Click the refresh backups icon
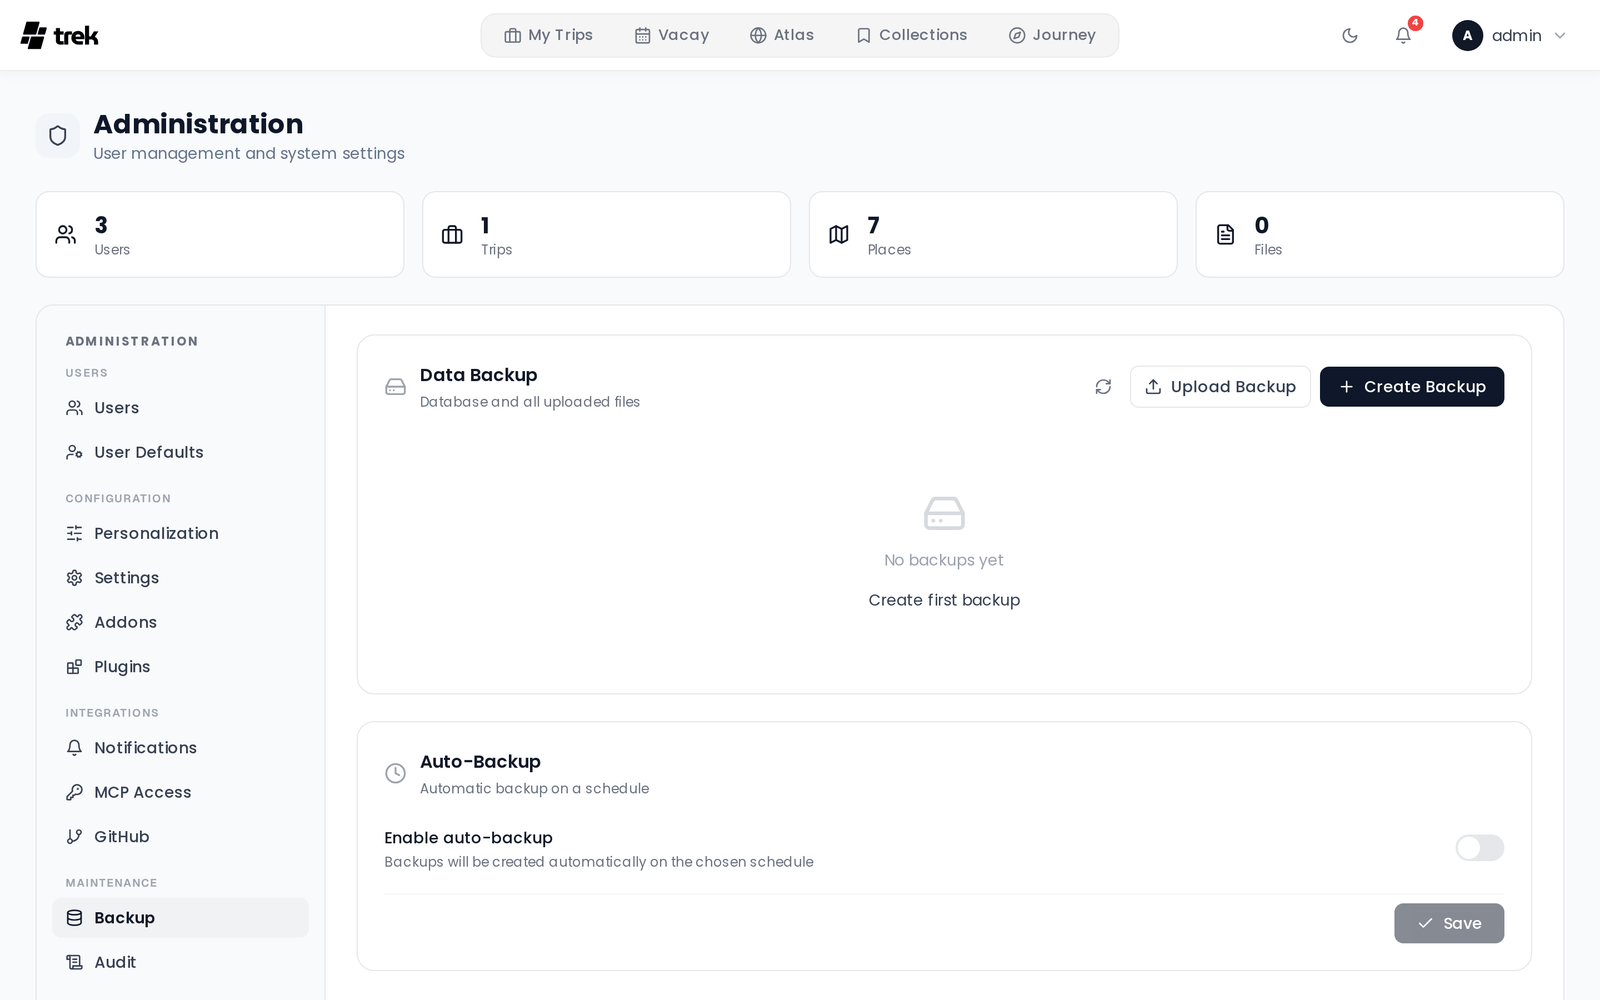Screen dimensions: 1600x1000 [x=1103, y=387]
